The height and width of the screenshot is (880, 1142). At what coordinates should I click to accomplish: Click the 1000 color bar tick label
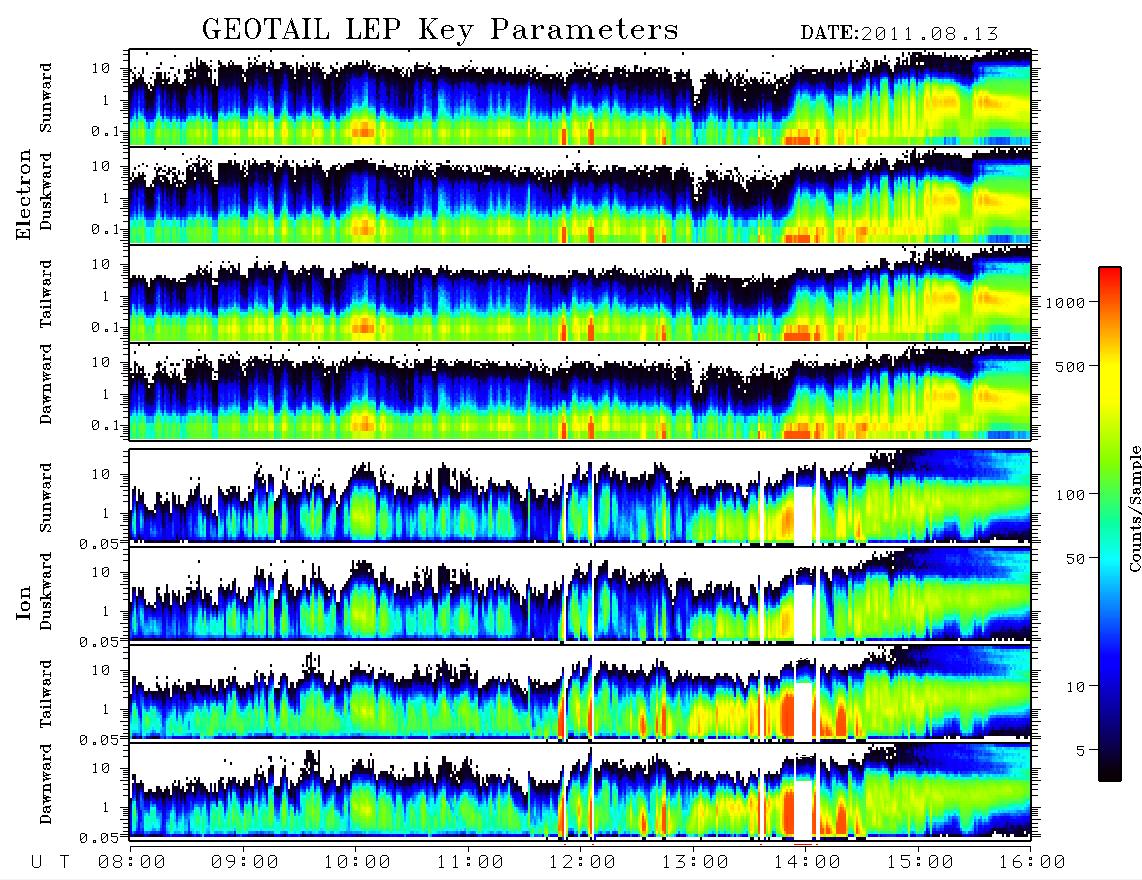(x=1066, y=302)
